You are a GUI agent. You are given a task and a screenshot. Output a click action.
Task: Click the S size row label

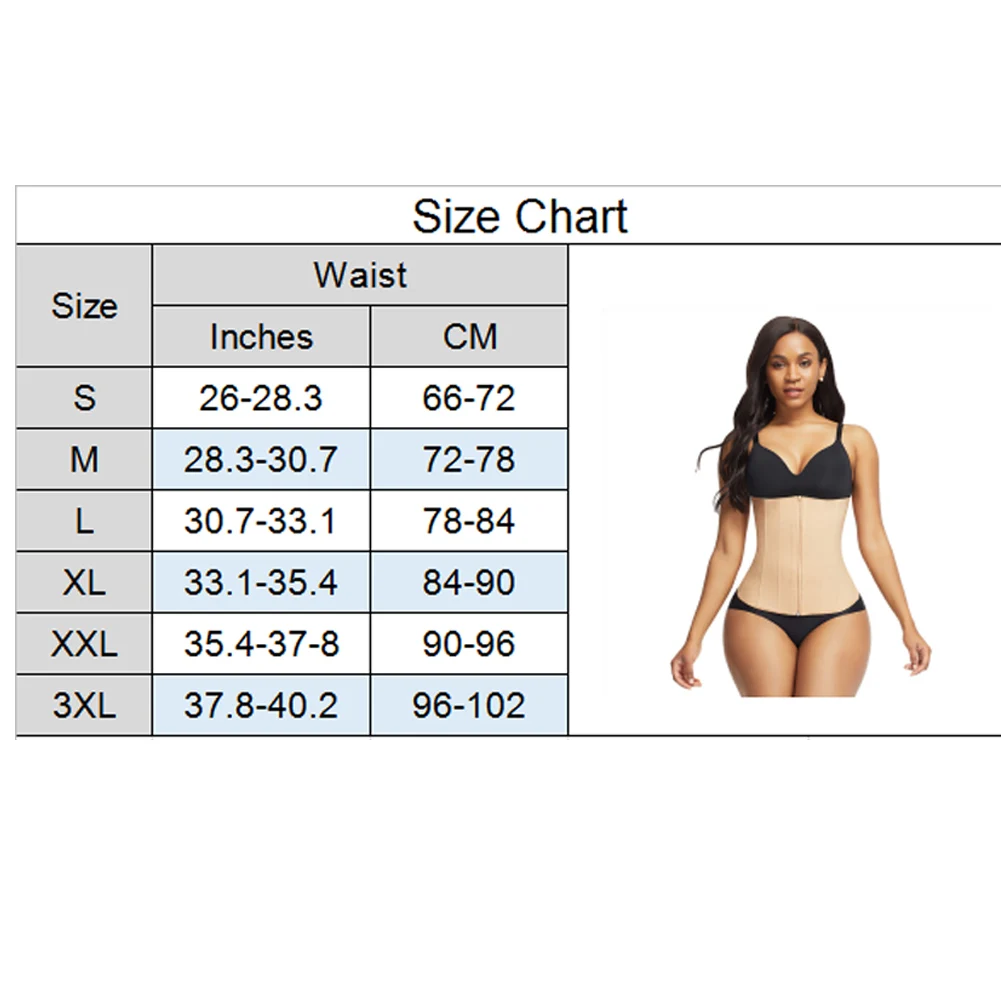pyautogui.click(x=84, y=398)
